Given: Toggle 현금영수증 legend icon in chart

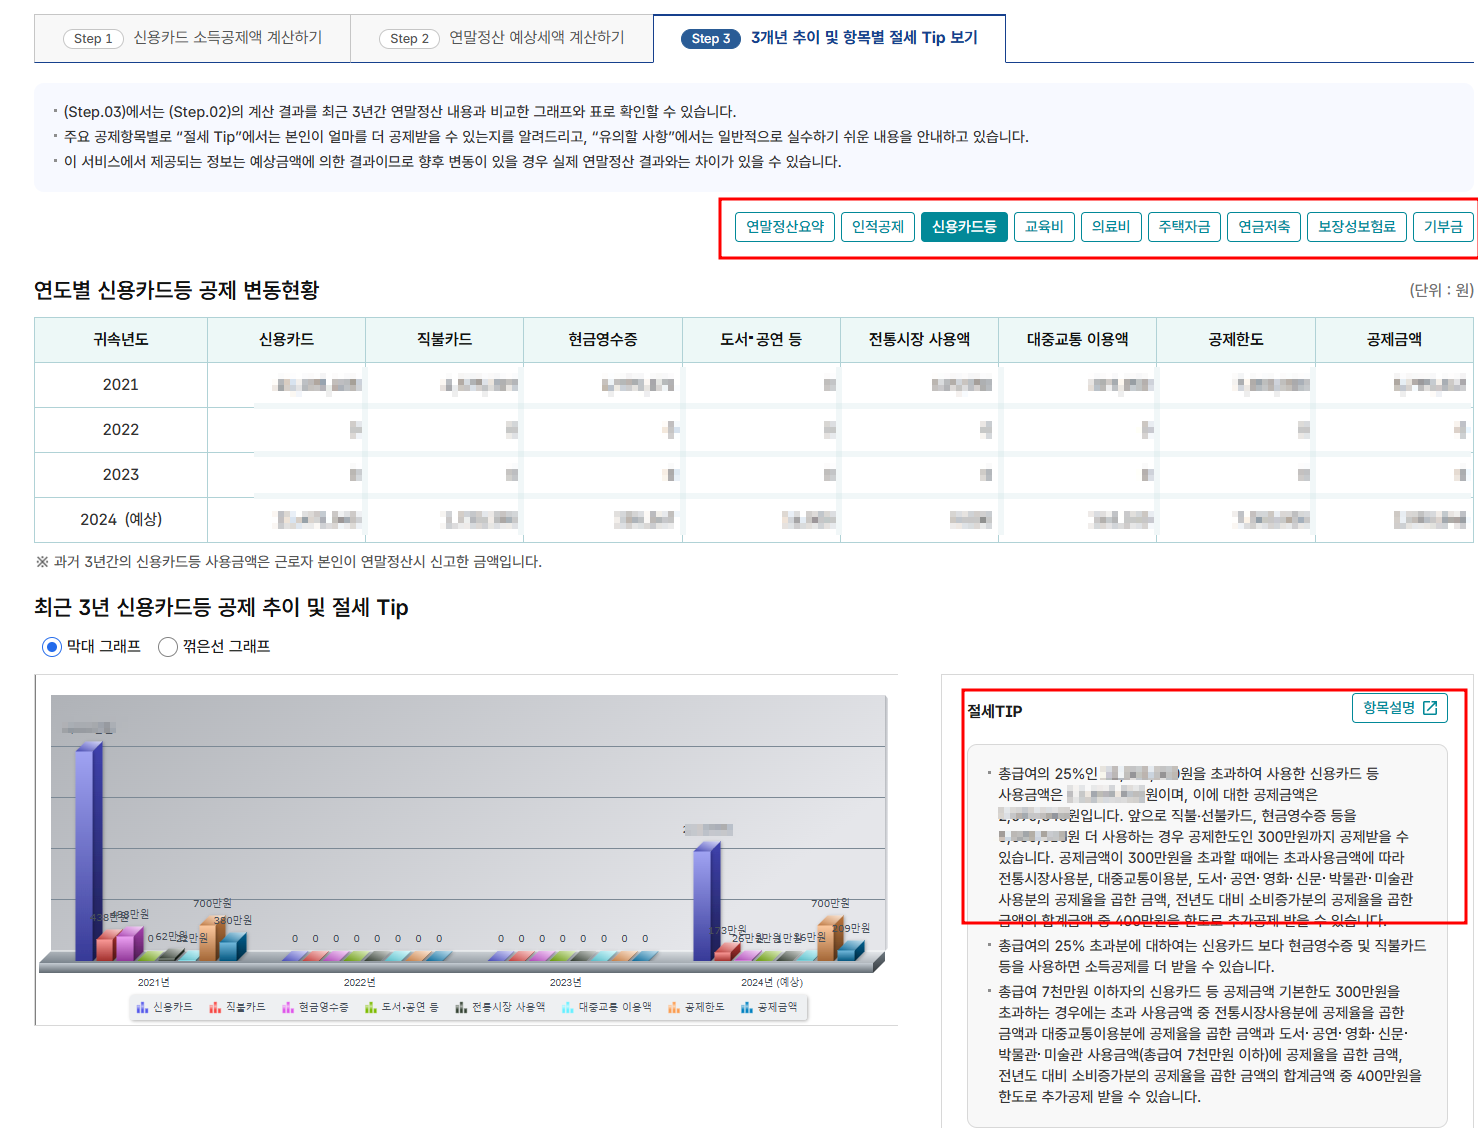Looking at the screenshot, I should pos(288,1007).
